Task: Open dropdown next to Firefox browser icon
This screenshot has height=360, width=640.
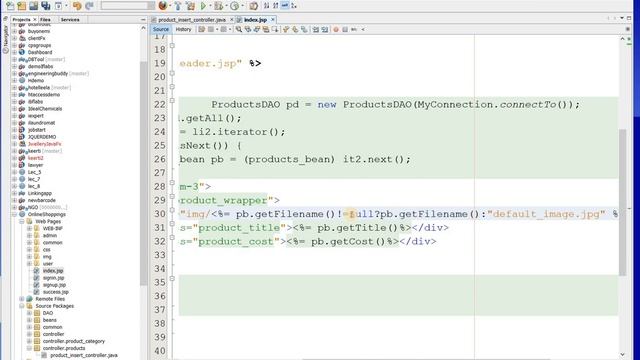Action: point(170,6)
